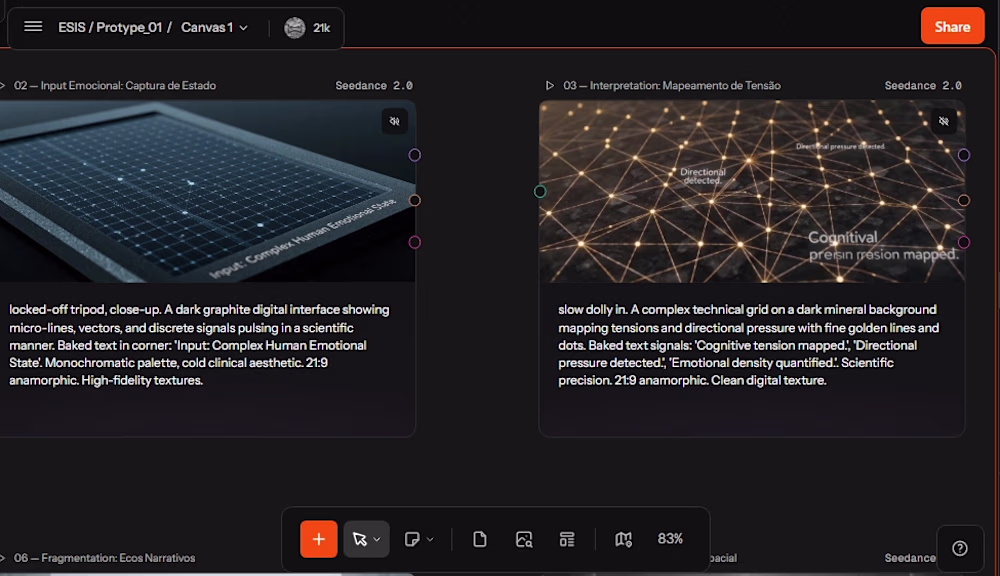
Task: Click the image search icon
Action: 524,540
